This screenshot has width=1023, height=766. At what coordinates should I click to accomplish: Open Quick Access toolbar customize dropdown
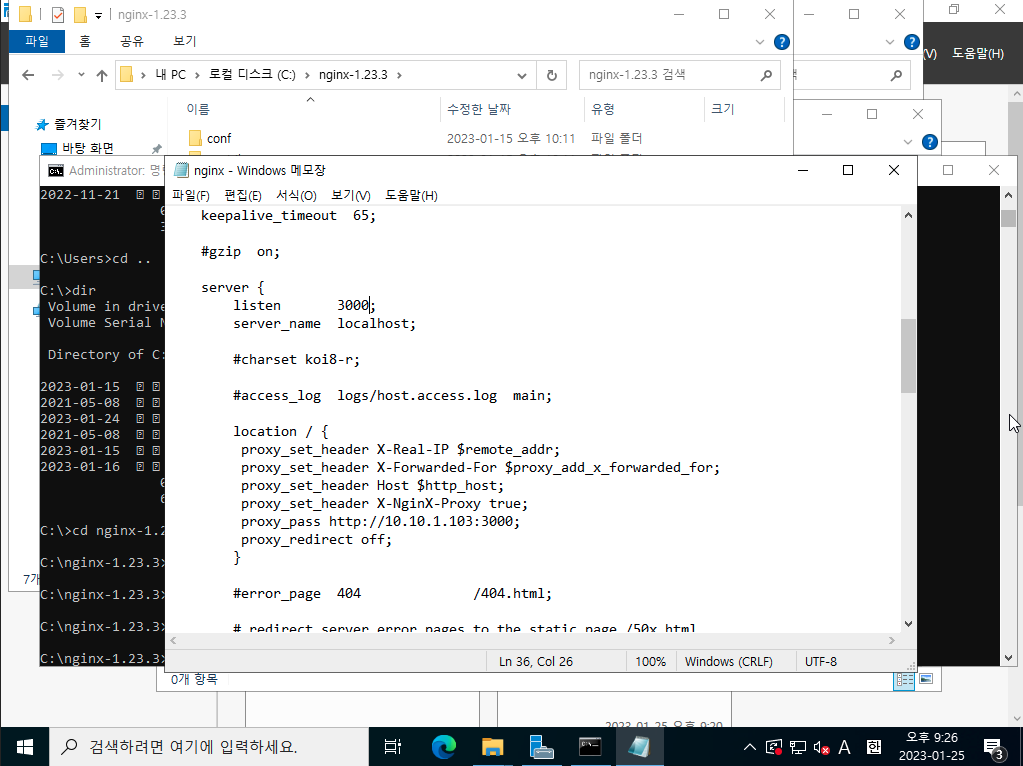pyautogui.click(x=99, y=15)
